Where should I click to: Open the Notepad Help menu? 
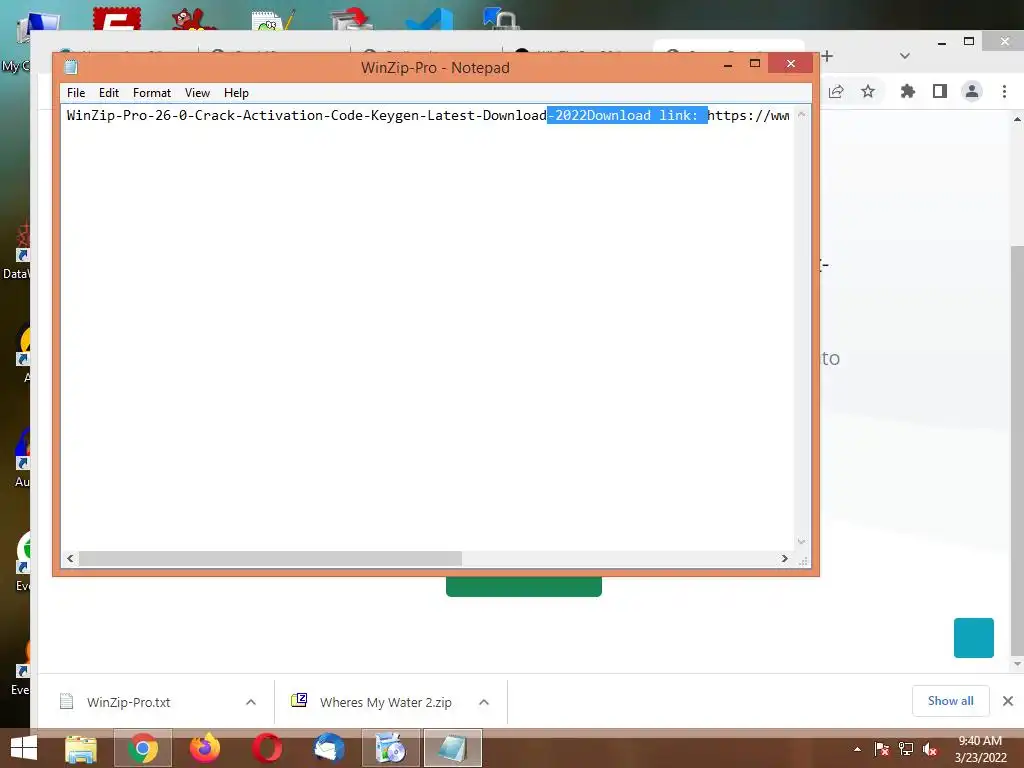coord(236,93)
